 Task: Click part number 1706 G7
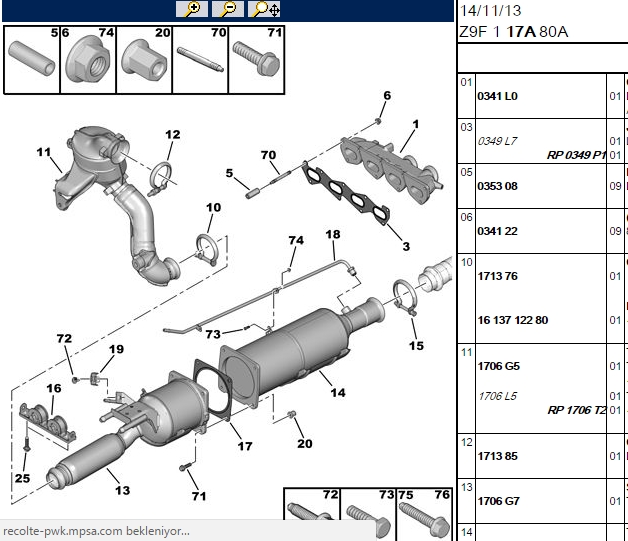[x=499, y=501]
